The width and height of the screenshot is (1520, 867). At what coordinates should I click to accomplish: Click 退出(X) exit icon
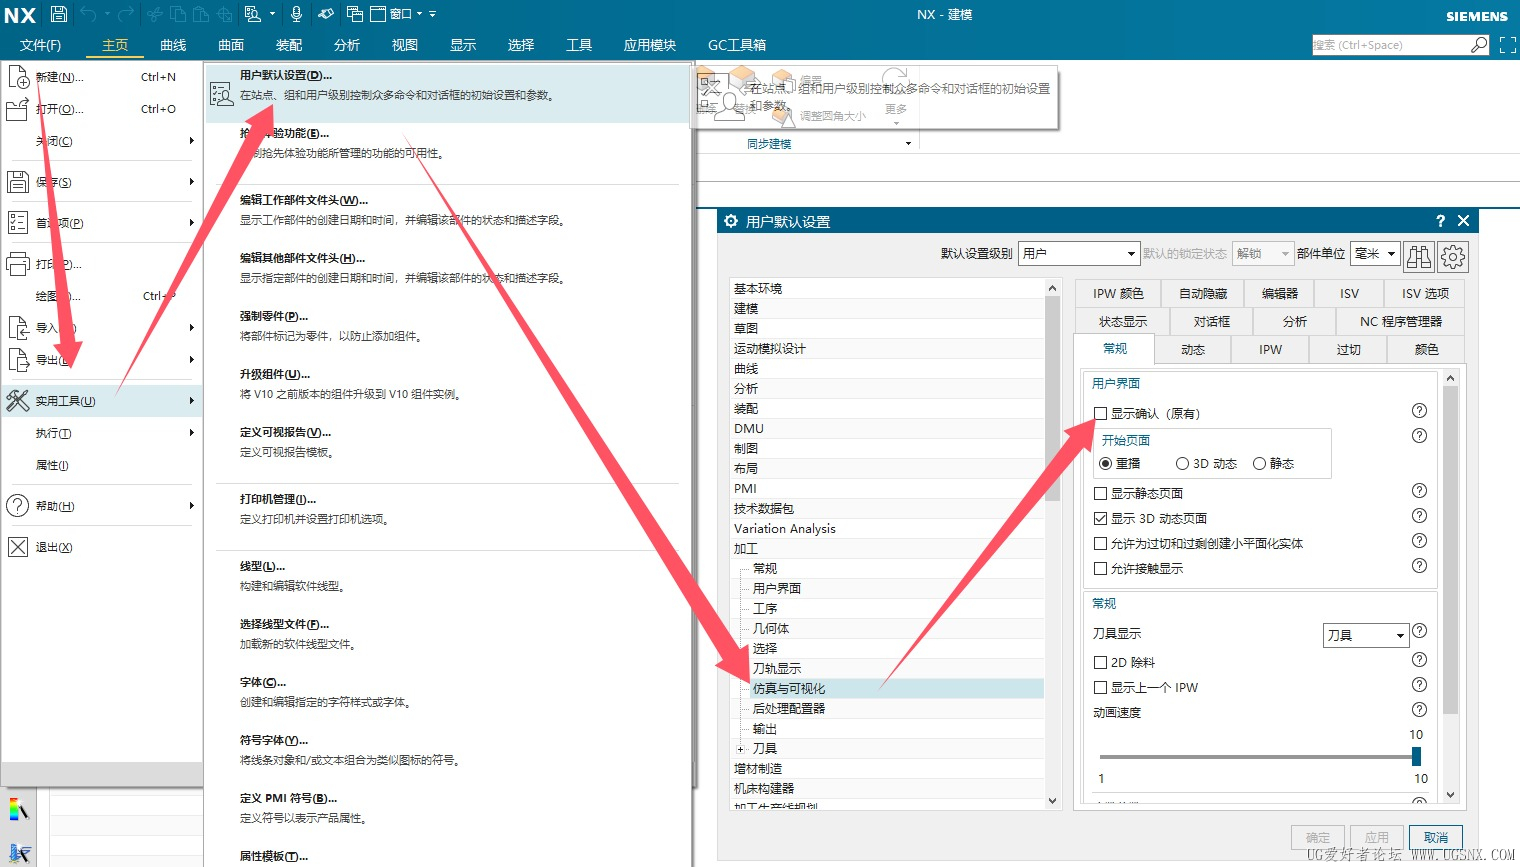click(x=18, y=547)
